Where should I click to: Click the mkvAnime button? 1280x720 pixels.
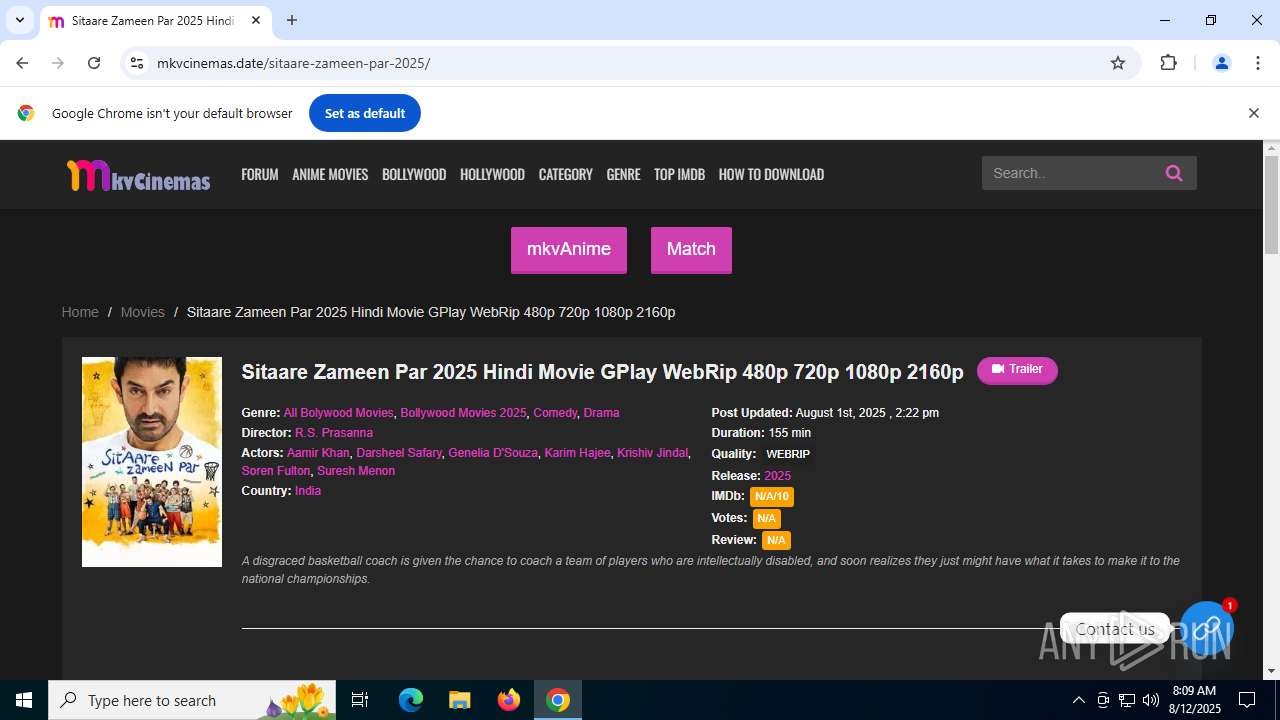(569, 249)
